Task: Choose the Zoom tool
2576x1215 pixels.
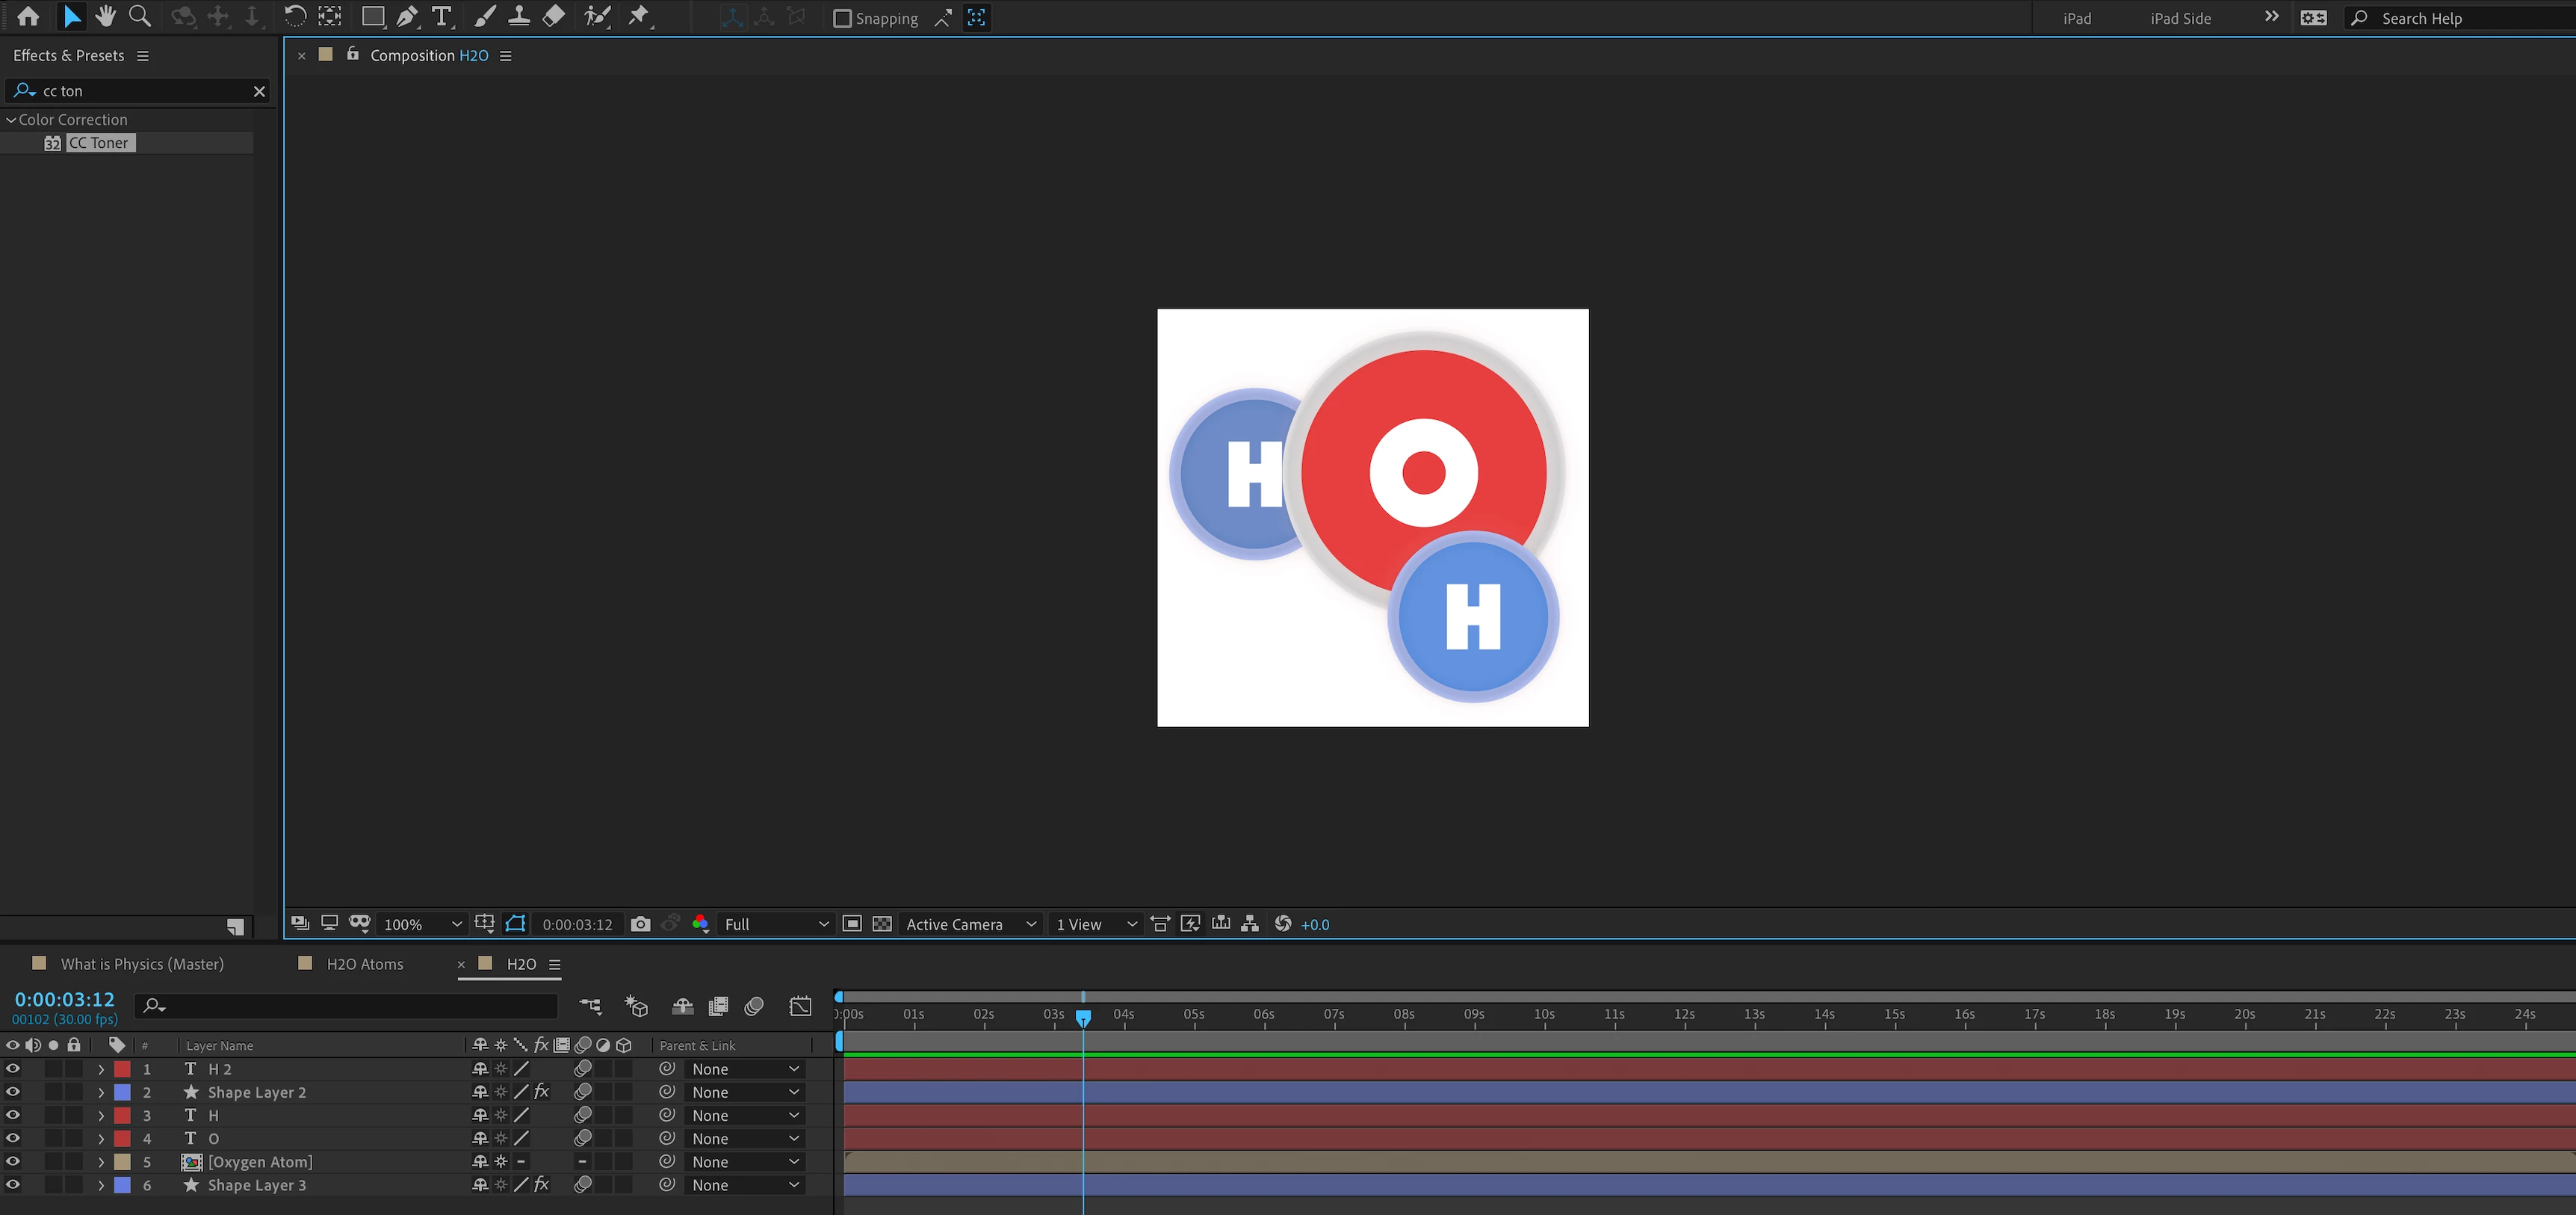Action: click(140, 17)
